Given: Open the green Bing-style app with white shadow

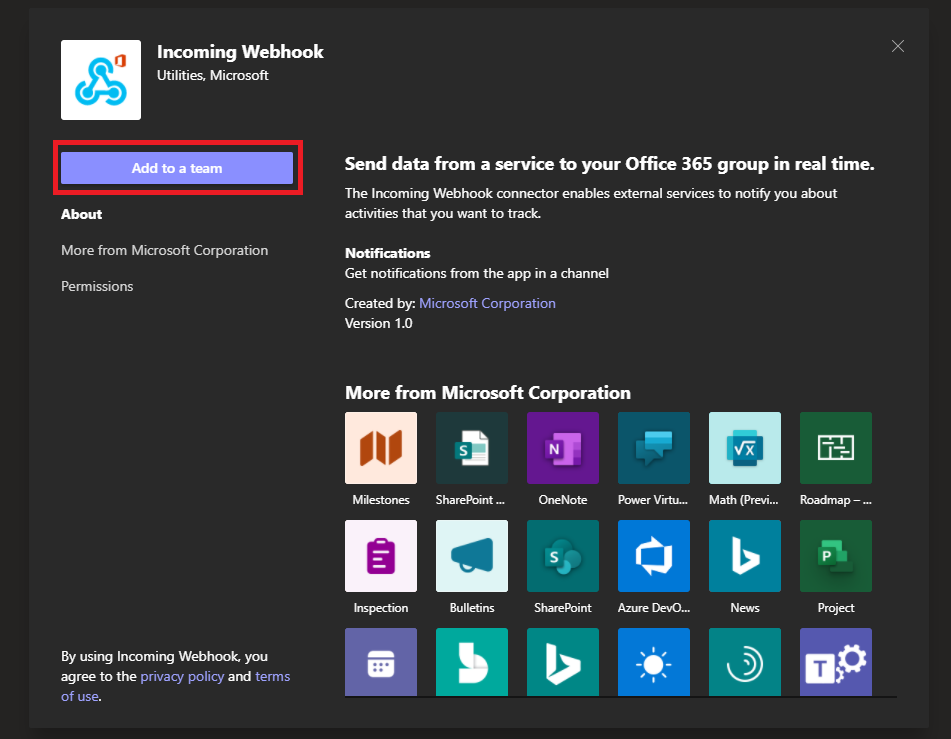Looking at the screenshot, I should pyautogui.click(x=472, y=662).
